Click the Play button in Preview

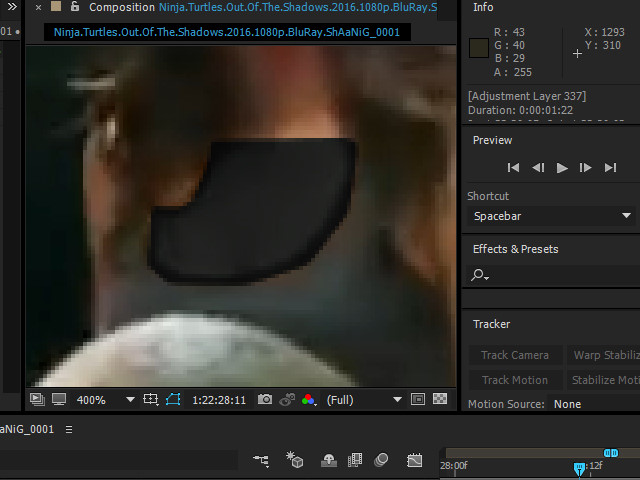[562, 168]
